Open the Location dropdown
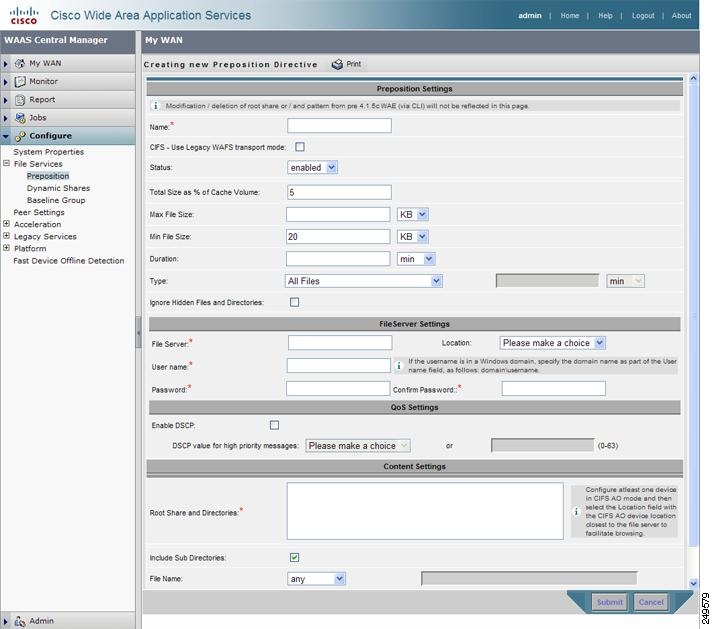The width and height of the screenshot is (712, 629). click(x=553, y=343)
